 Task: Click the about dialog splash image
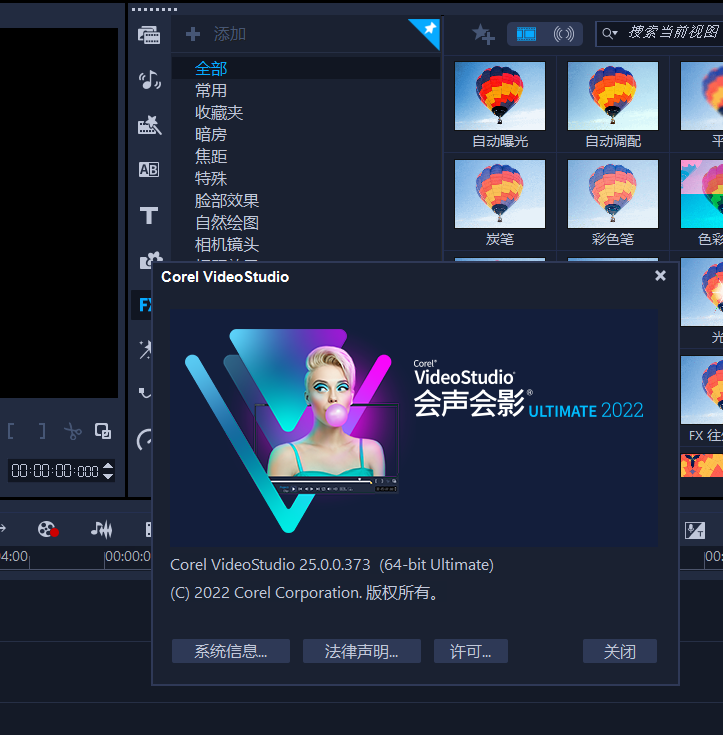point(414,428)
